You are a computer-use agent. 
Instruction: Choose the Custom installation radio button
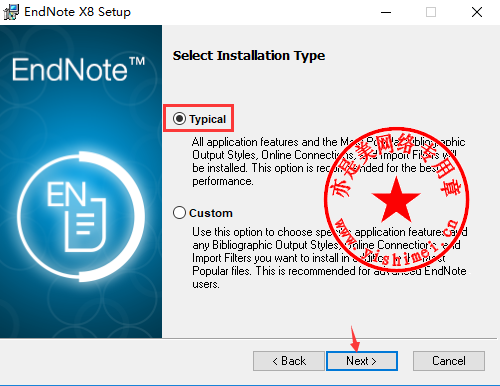[179, 213]
